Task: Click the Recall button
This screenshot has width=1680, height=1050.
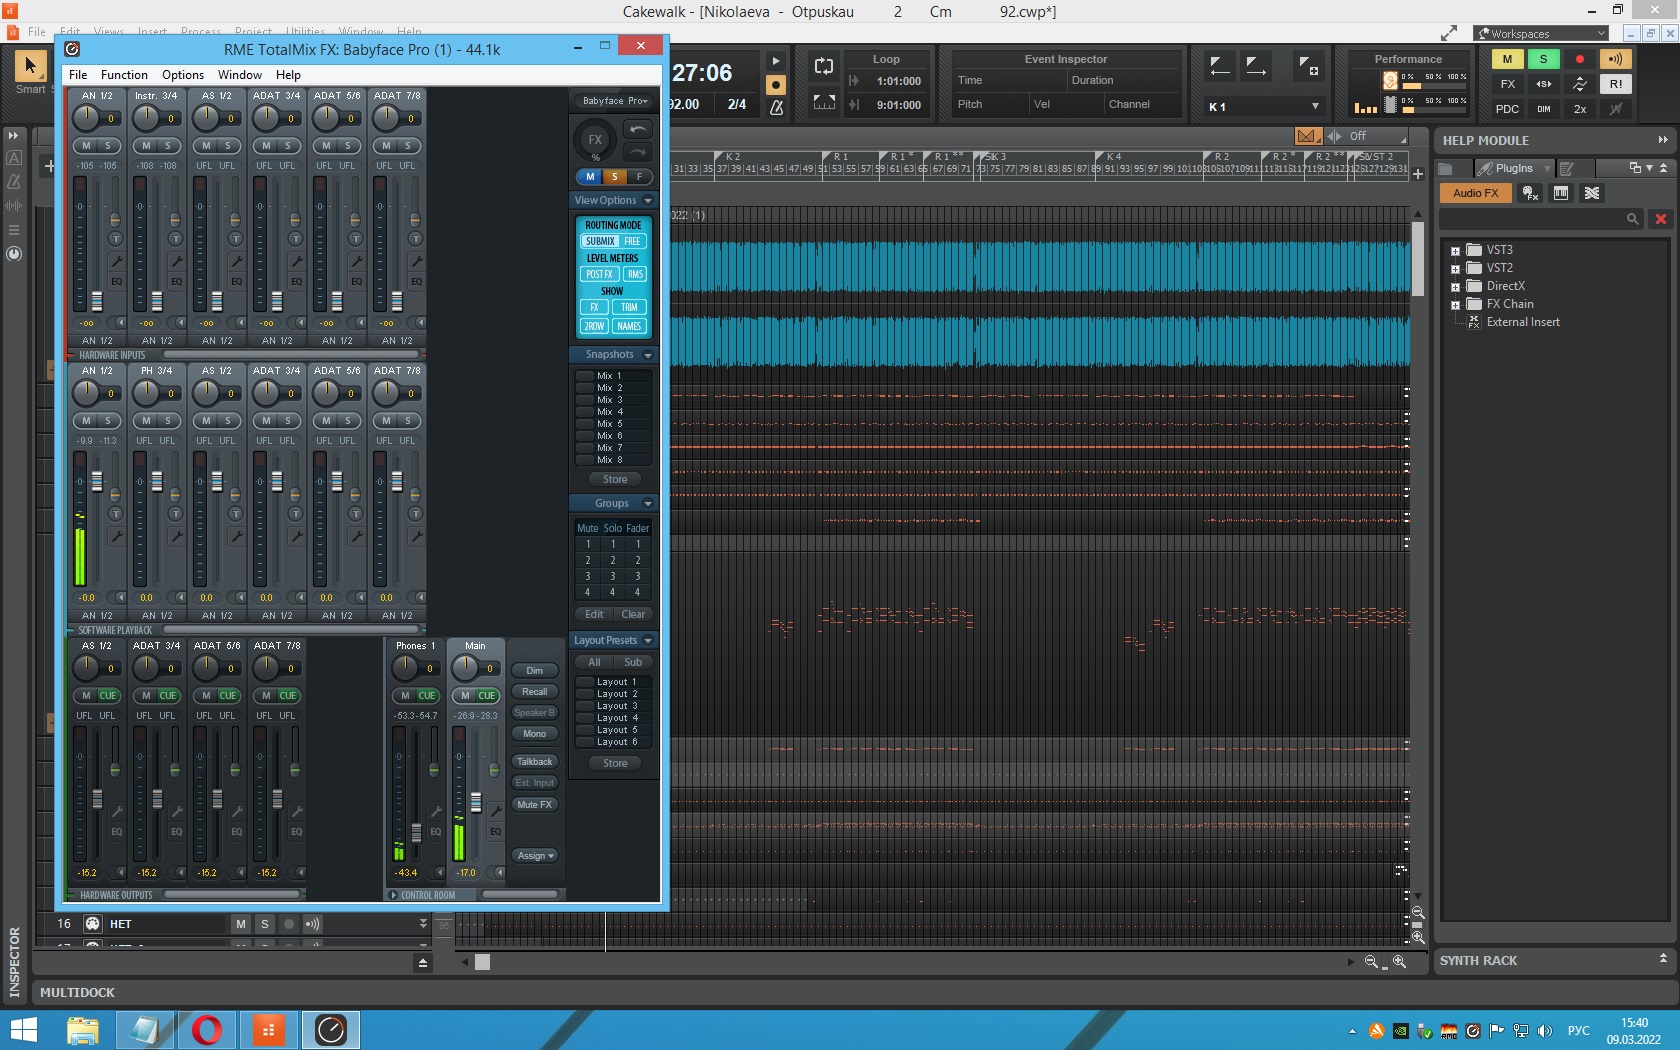Action: point(535,691)
